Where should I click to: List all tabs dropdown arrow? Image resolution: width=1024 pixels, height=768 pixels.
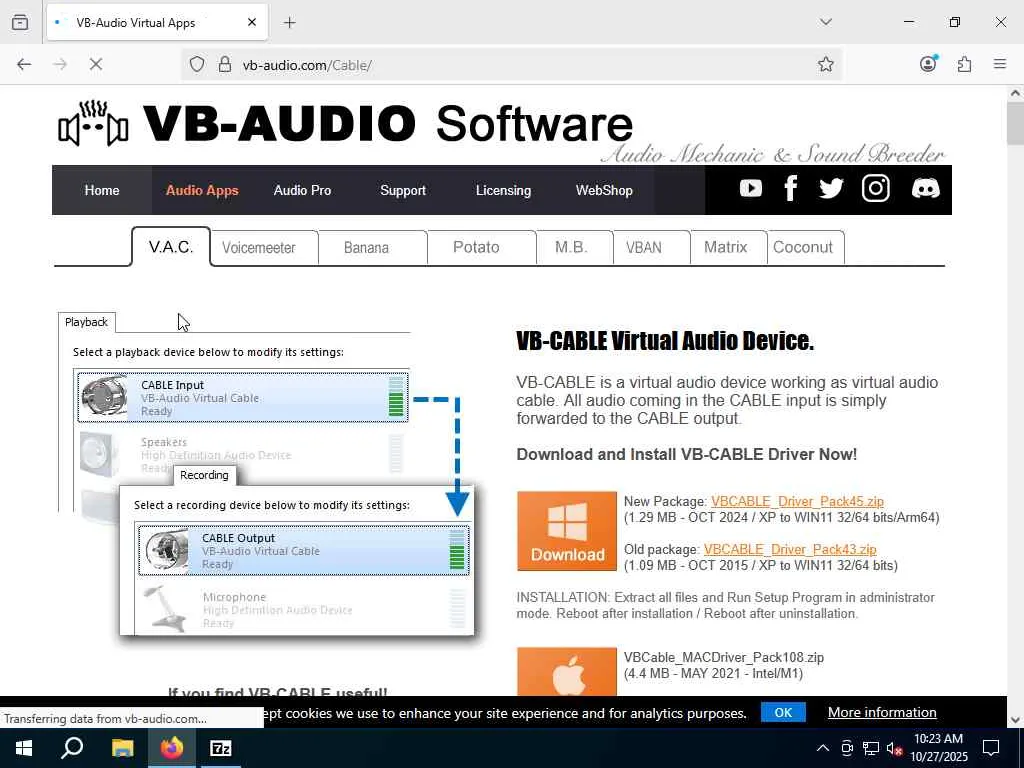tap(826, 22)
